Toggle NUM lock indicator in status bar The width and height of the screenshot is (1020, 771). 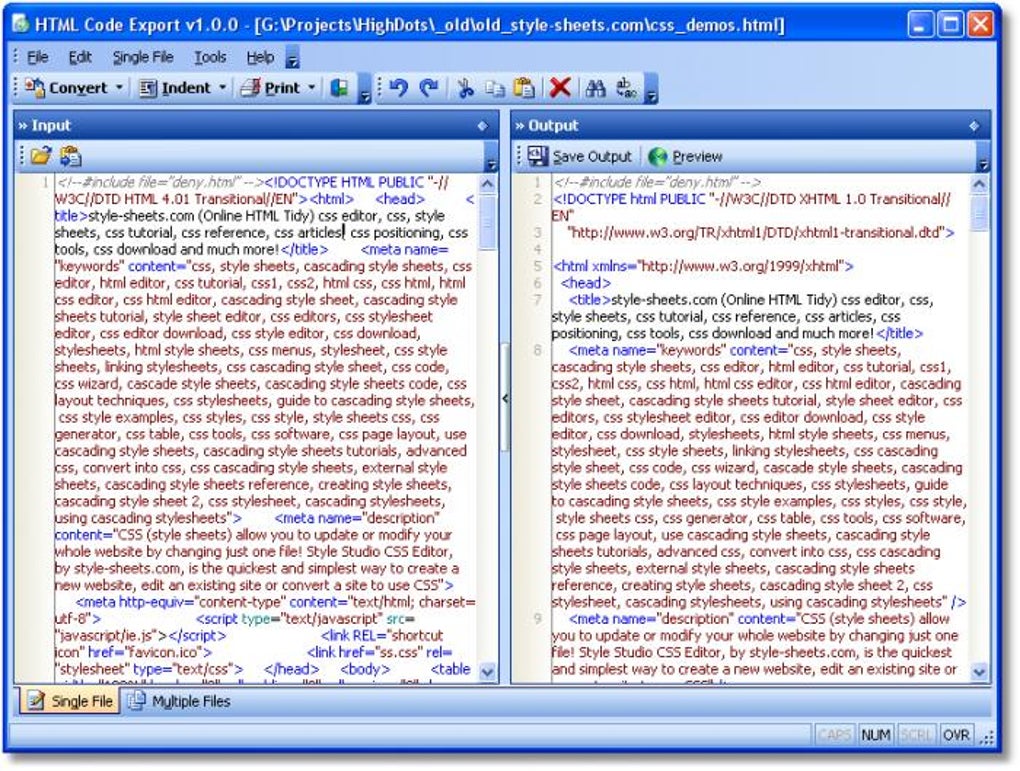pos(875,734)
